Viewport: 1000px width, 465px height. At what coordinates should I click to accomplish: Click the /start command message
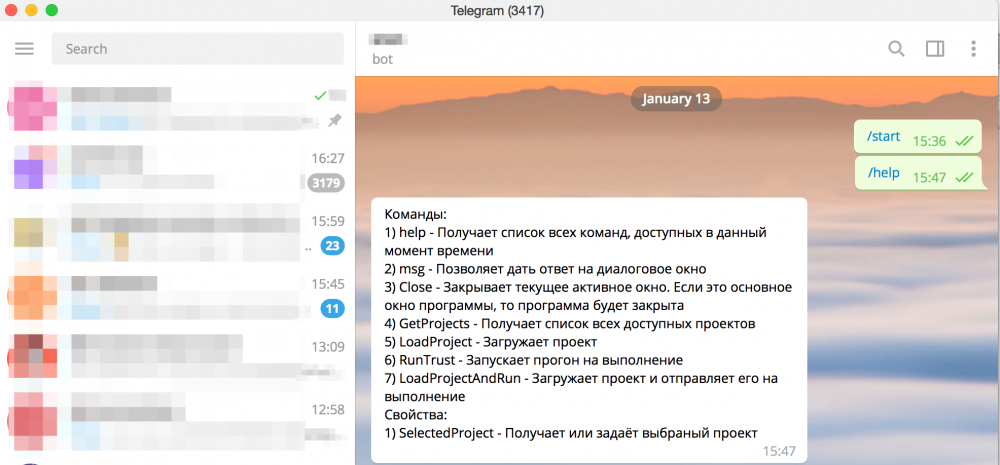[x=918, y=137]
